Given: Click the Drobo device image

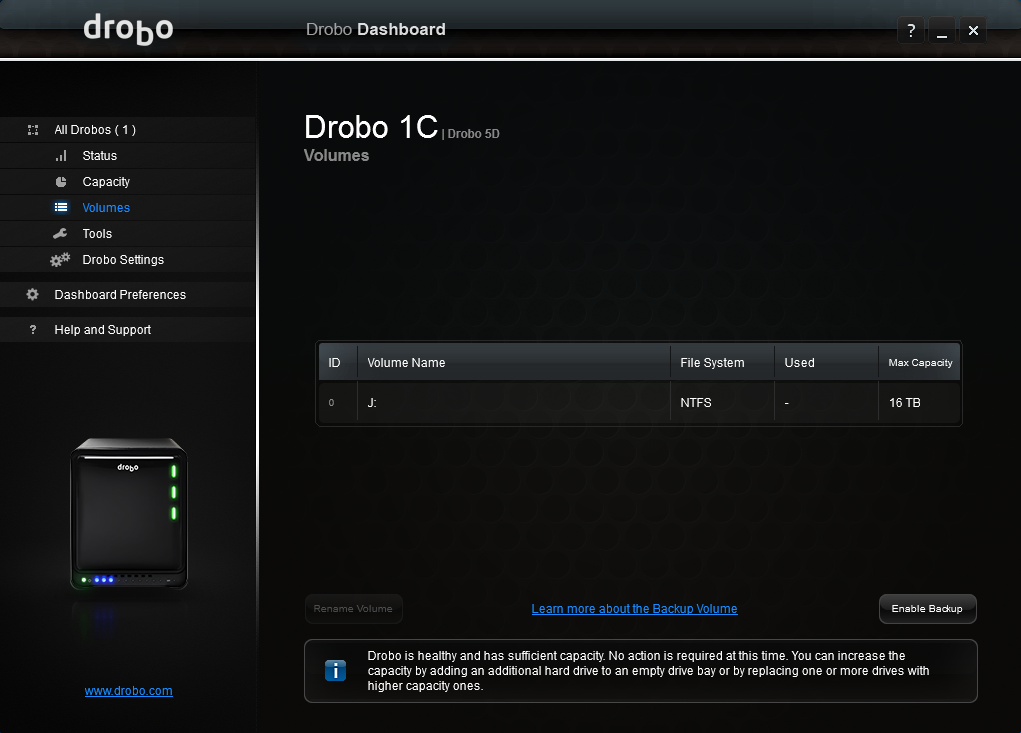Looking at the screenshot, I should click(128, 514).
